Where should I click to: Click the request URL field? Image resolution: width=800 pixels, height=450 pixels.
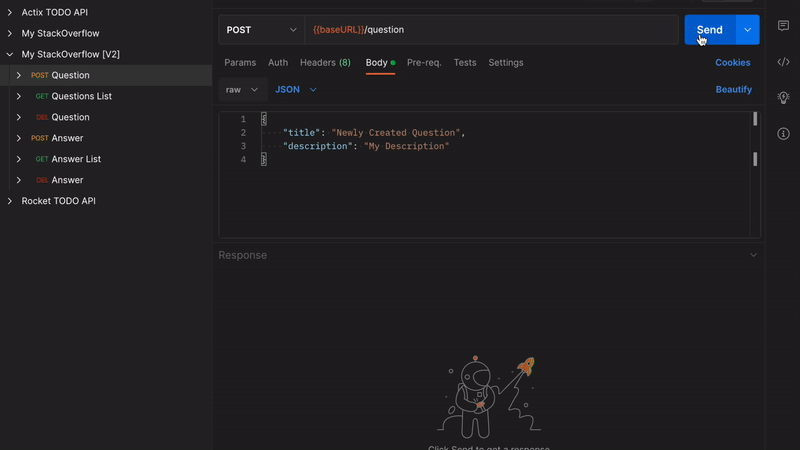click(491, 30)
